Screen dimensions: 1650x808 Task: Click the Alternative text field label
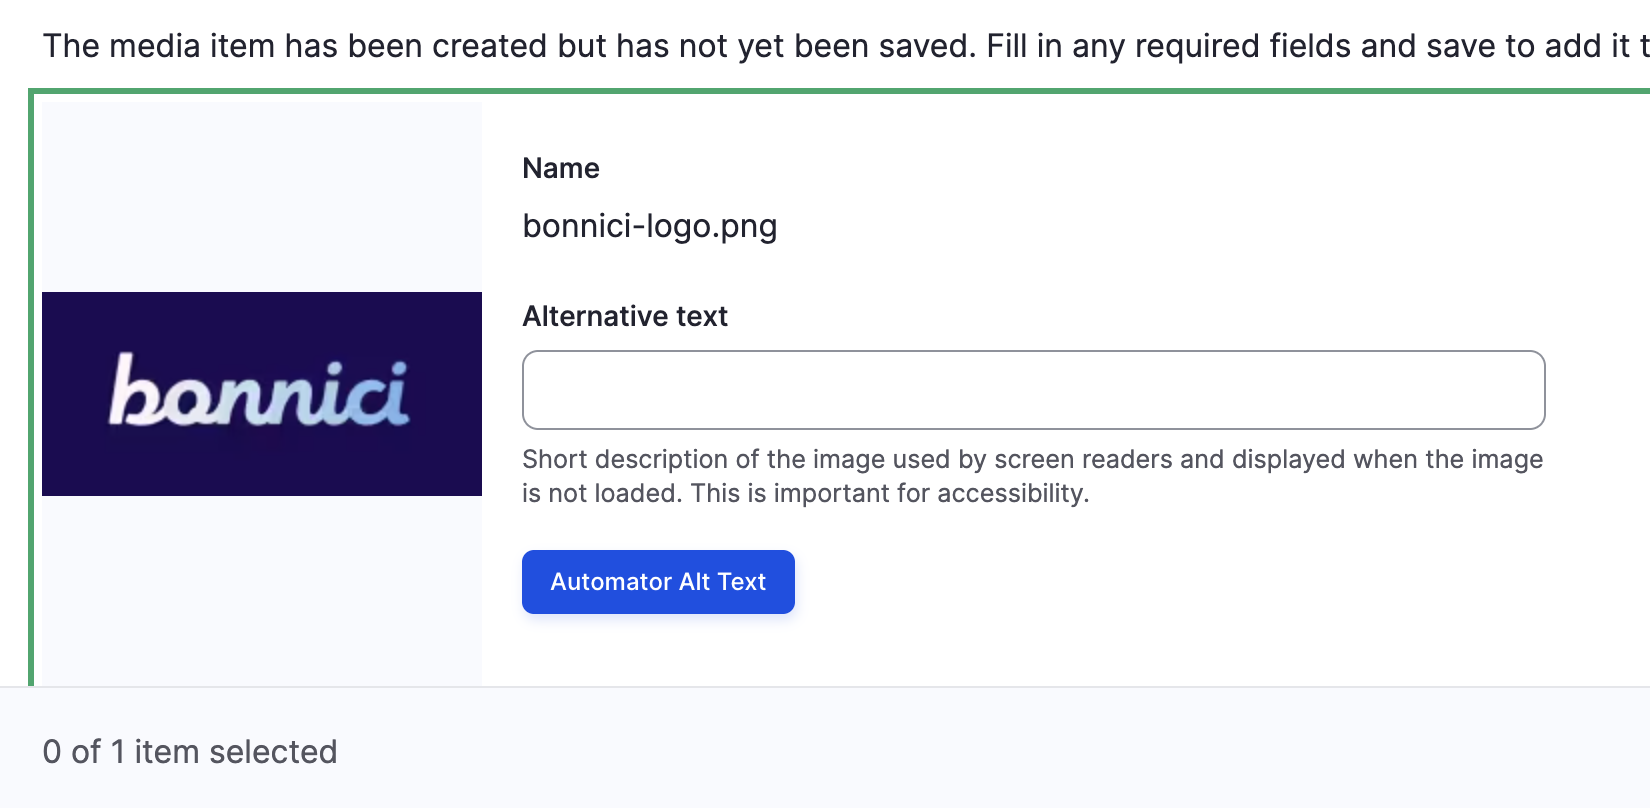[624, 316]
